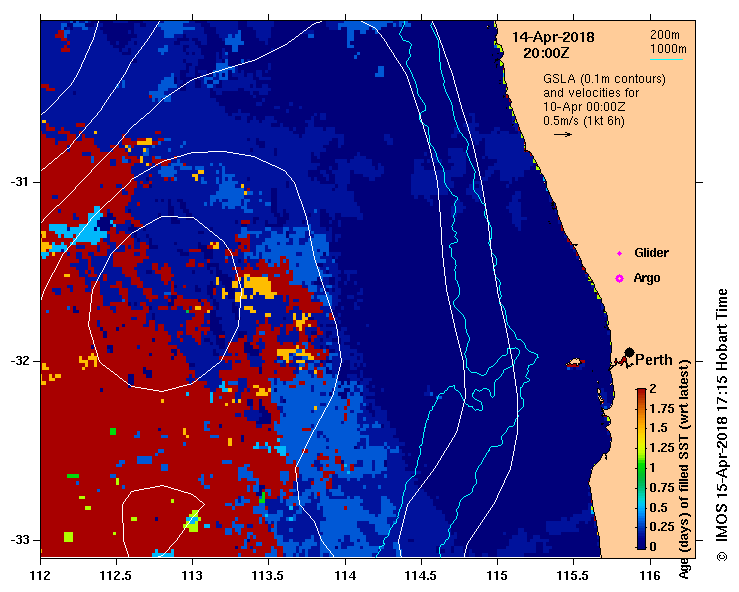
Task: Click the date label 14-Apr-2018
Action: tap(553, 37)
